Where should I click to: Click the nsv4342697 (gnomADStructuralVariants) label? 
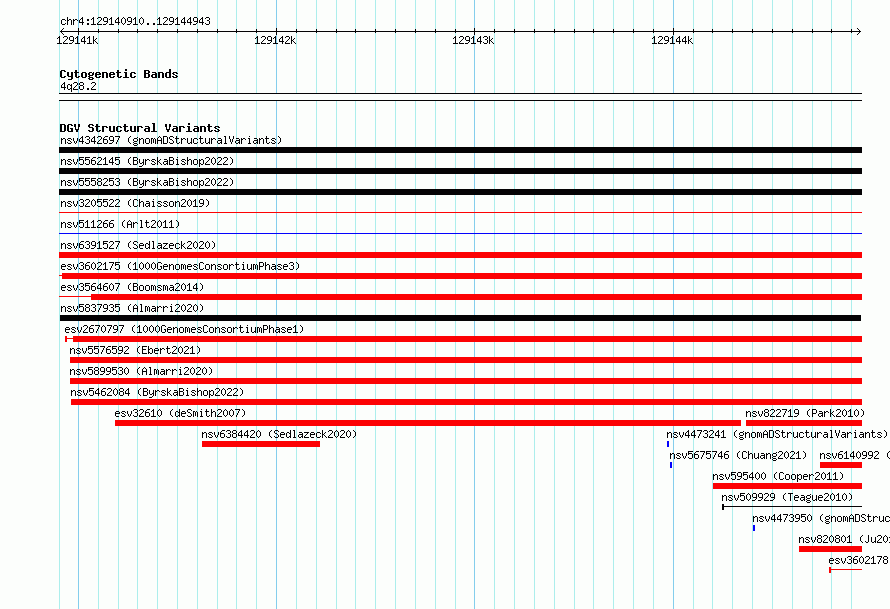point(171,140)
